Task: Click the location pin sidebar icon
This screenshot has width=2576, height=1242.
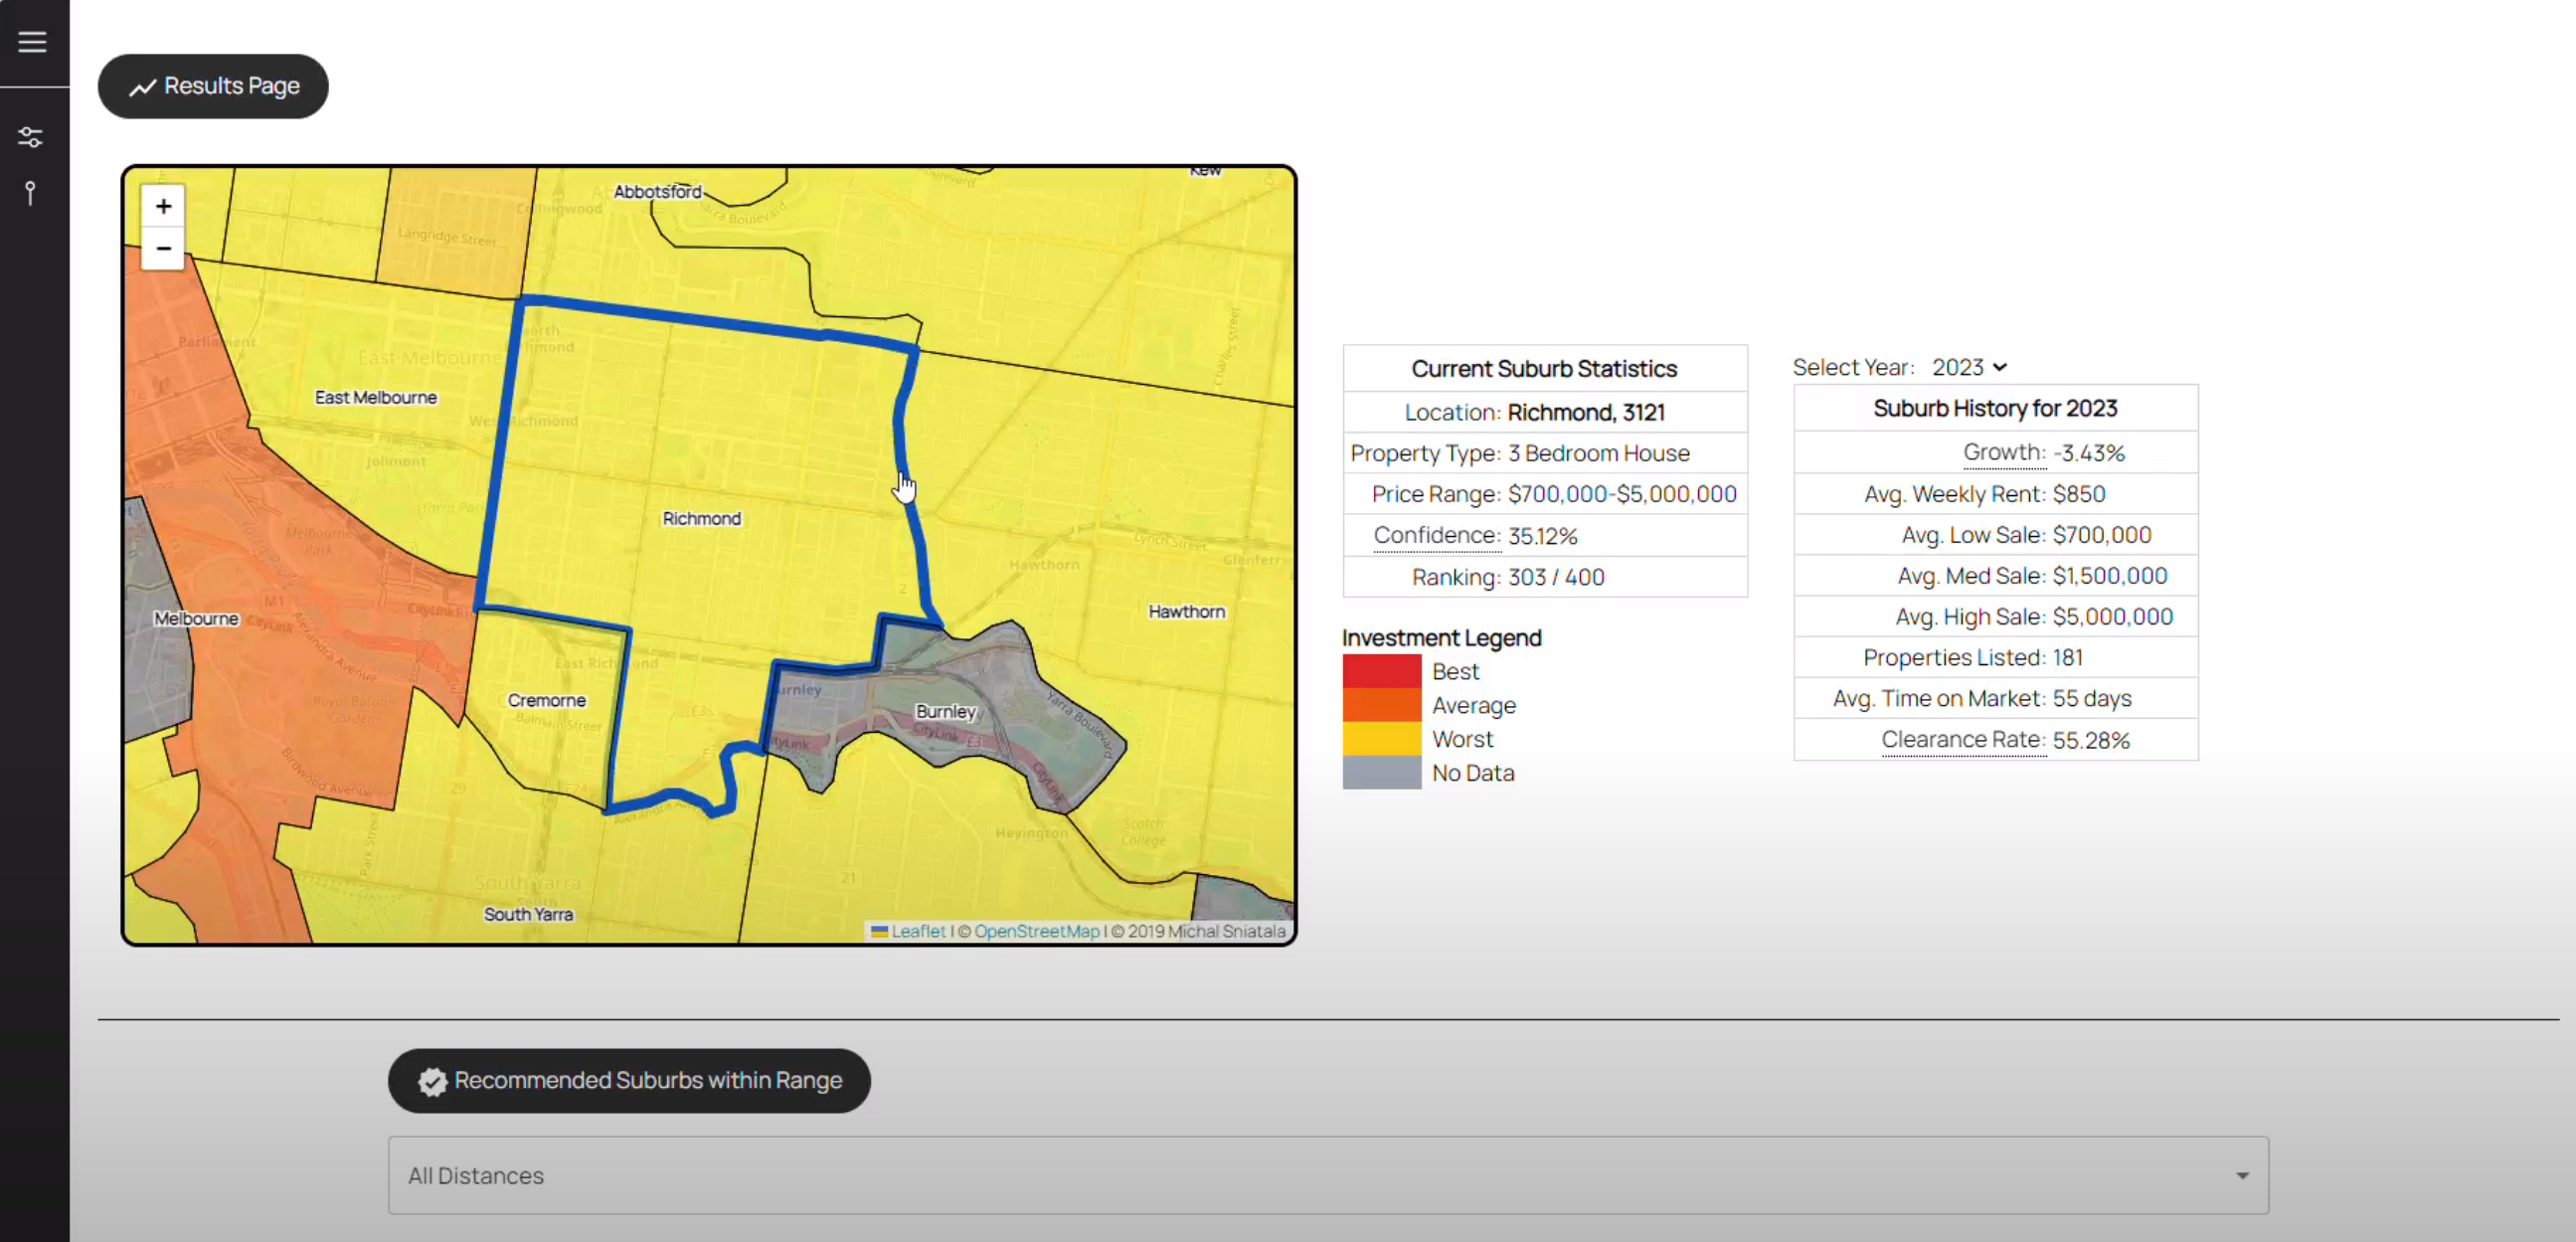Action: pyautogui.click(x=31, y=193)
